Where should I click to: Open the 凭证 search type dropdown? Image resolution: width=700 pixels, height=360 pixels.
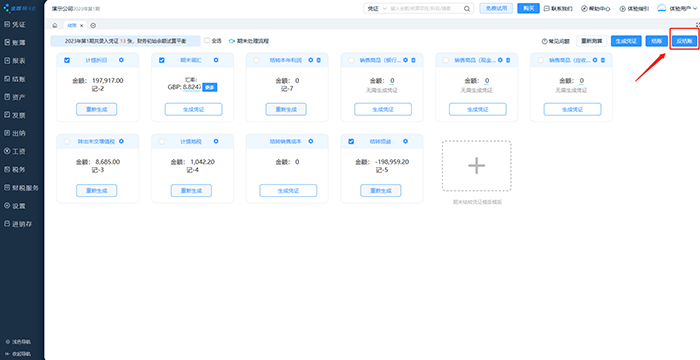coord(377,8)
